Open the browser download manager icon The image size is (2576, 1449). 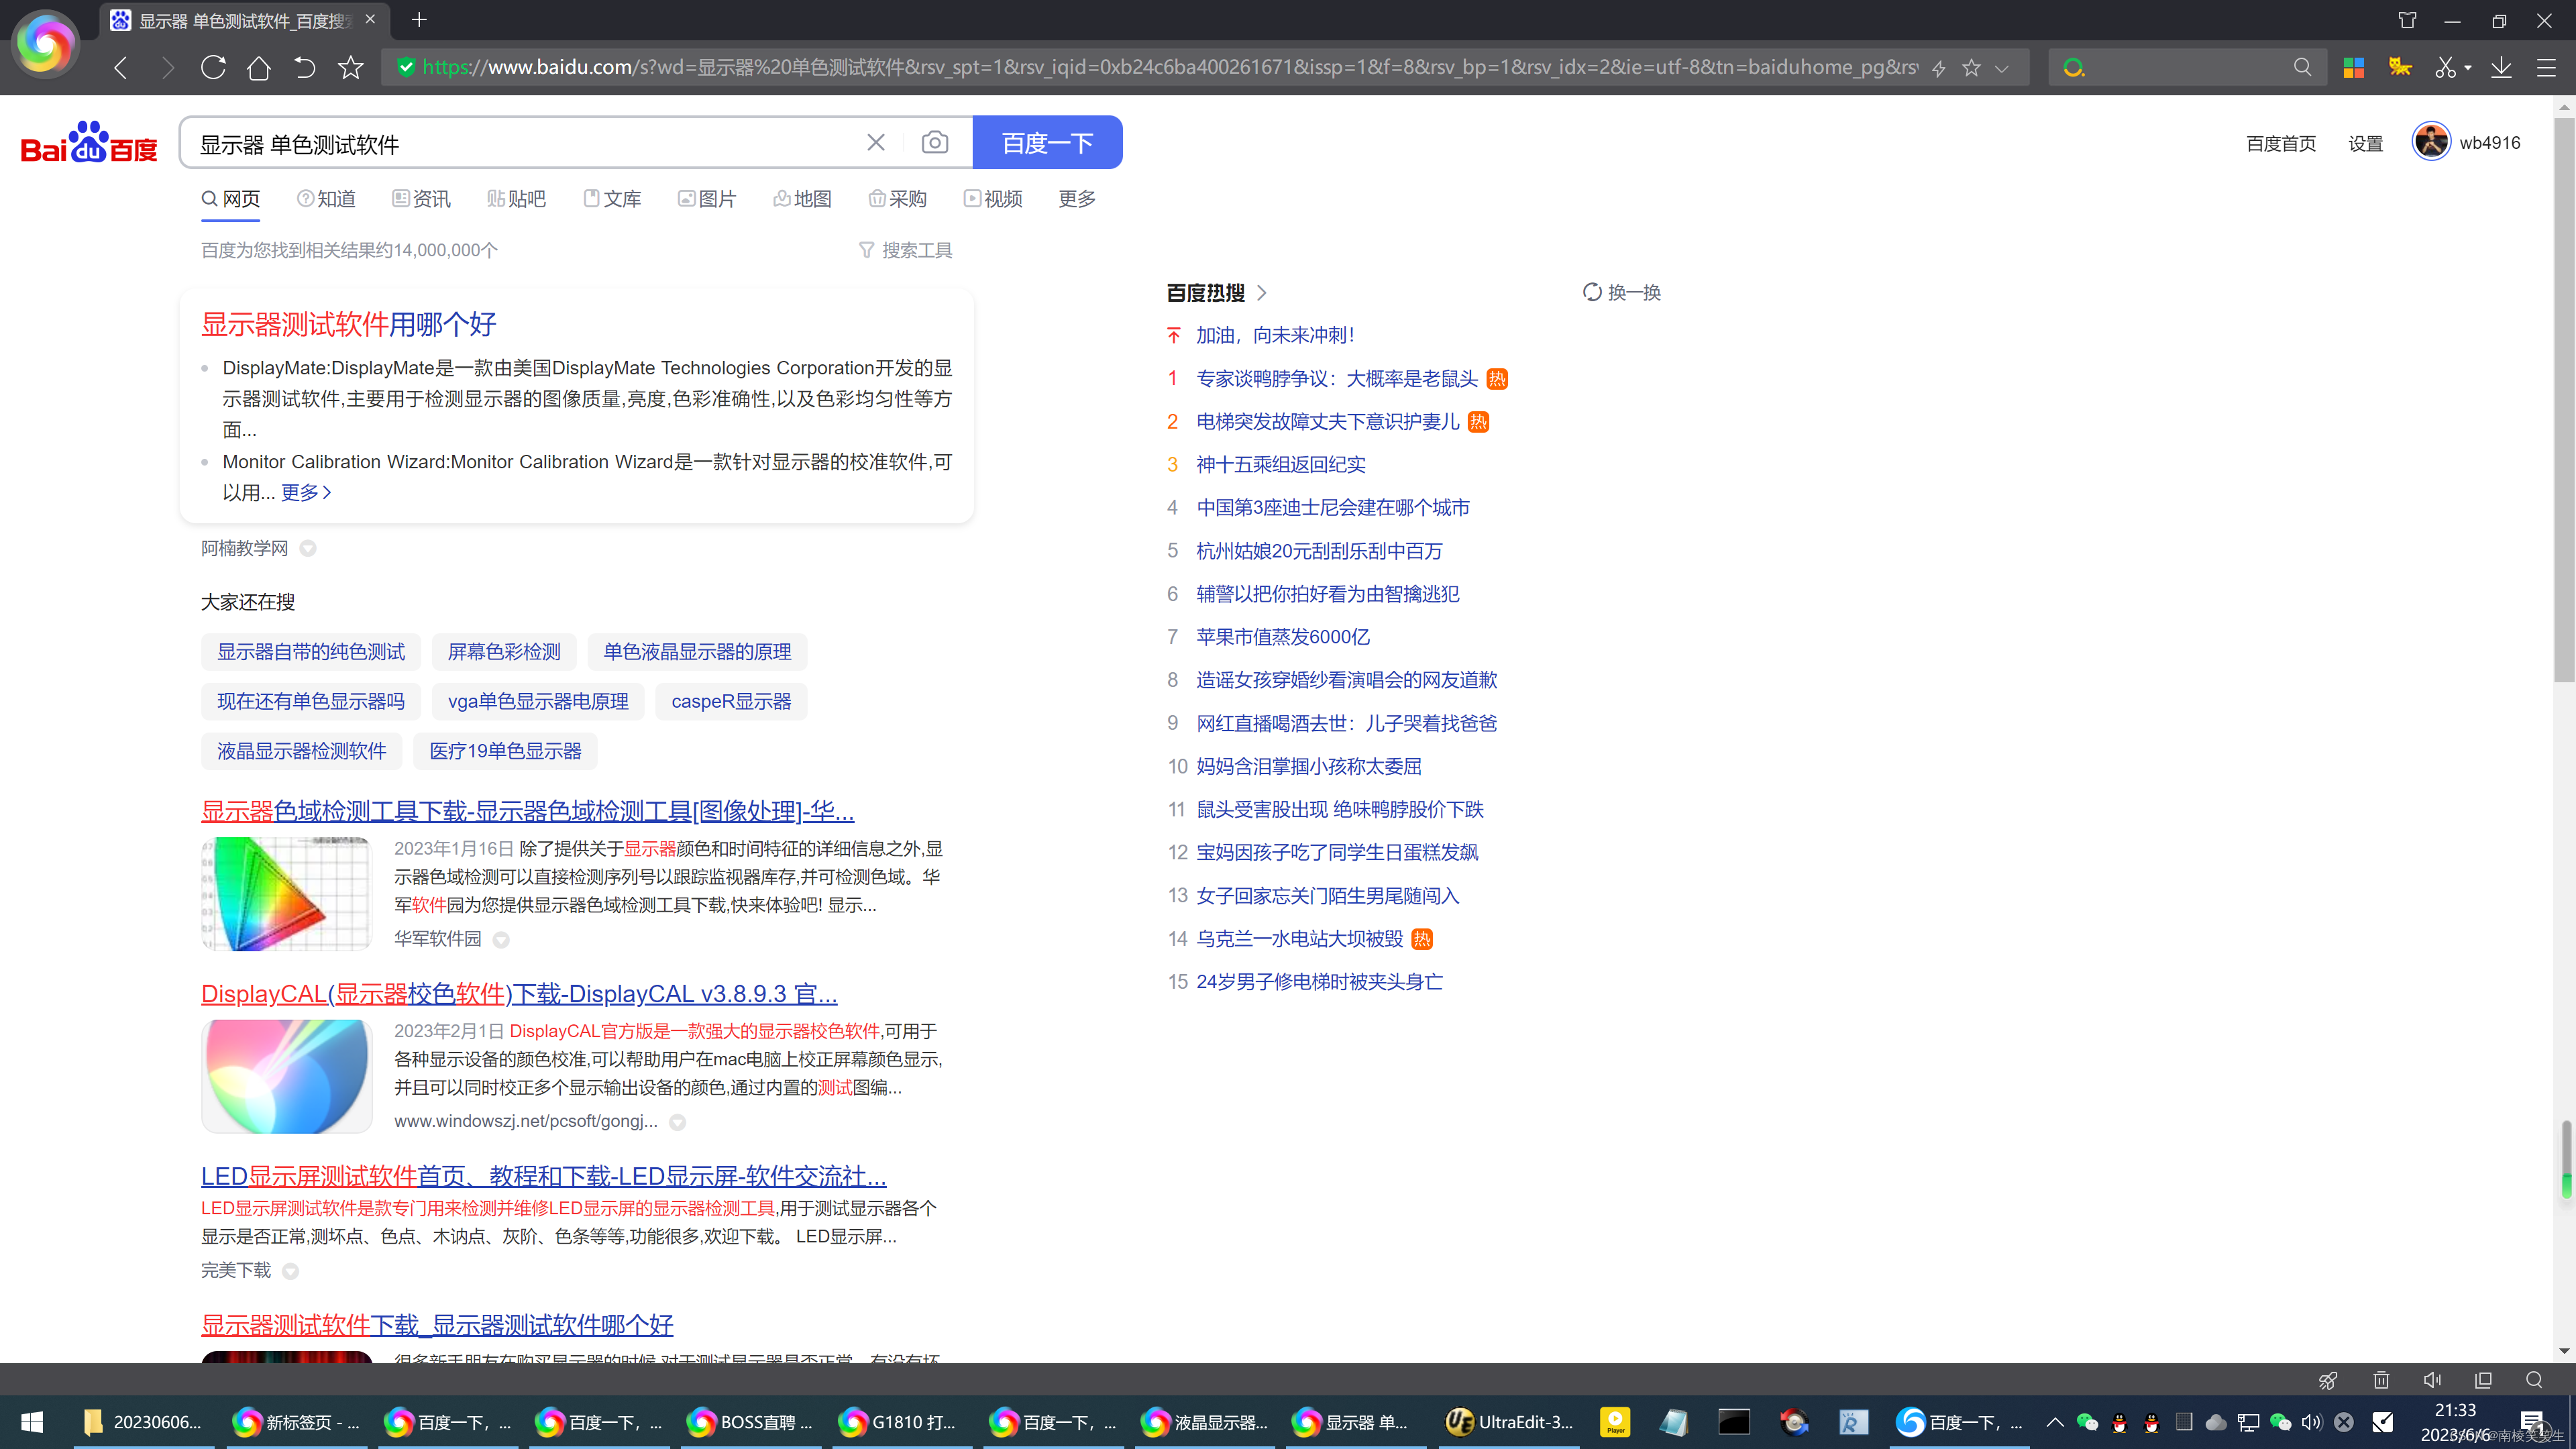[2500, 67]
